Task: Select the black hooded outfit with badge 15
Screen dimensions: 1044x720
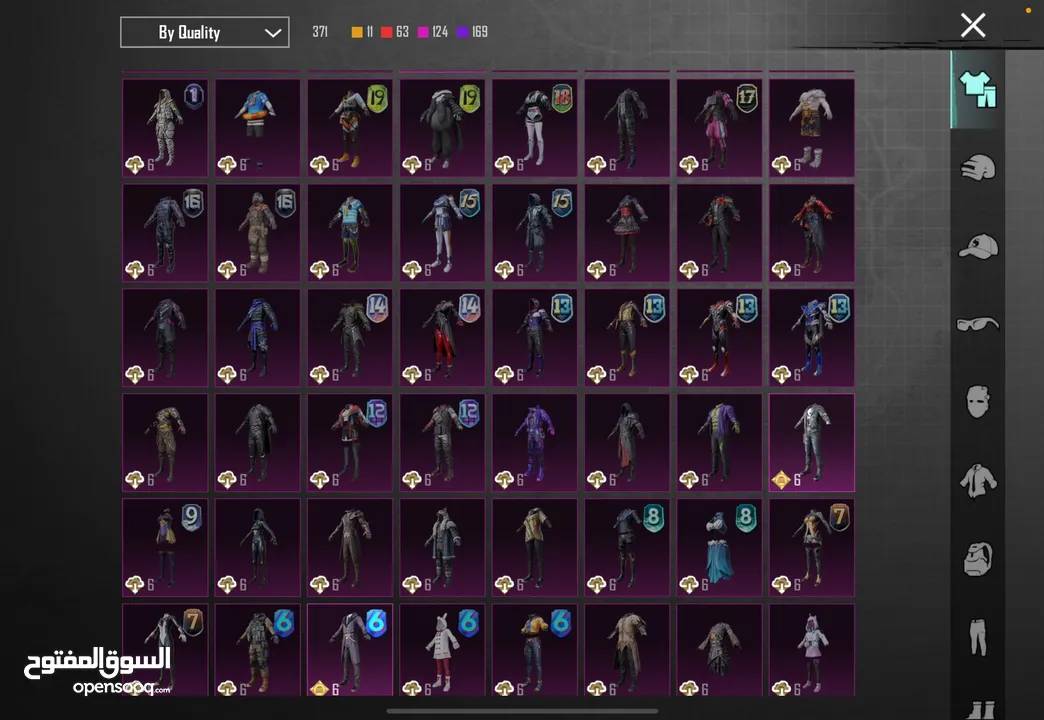Action: pos(535,233)
